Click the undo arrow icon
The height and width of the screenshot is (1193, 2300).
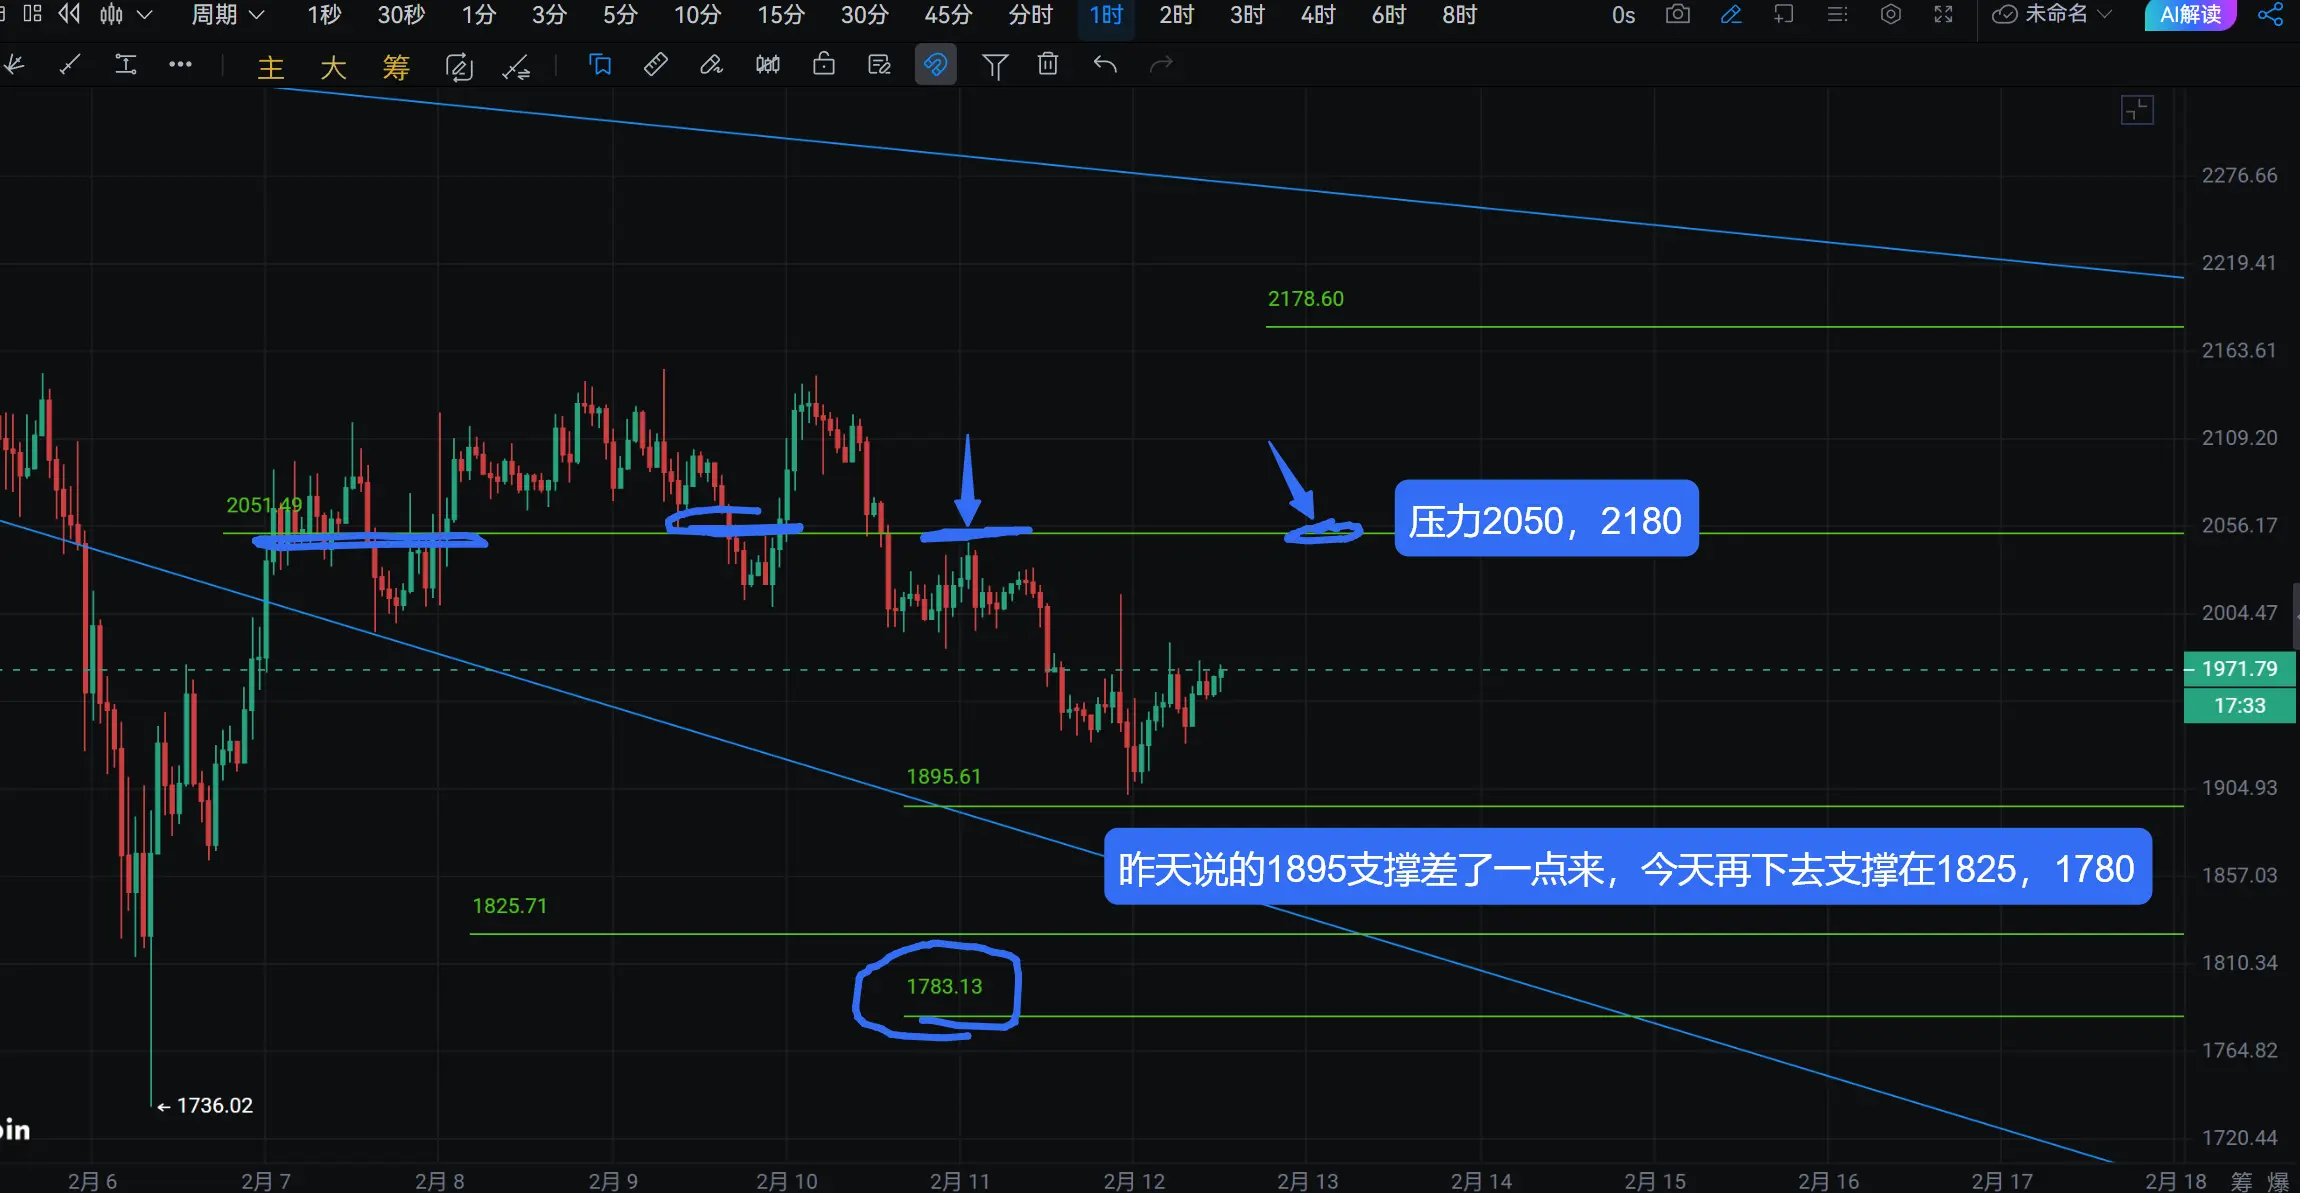[1104, 65]
